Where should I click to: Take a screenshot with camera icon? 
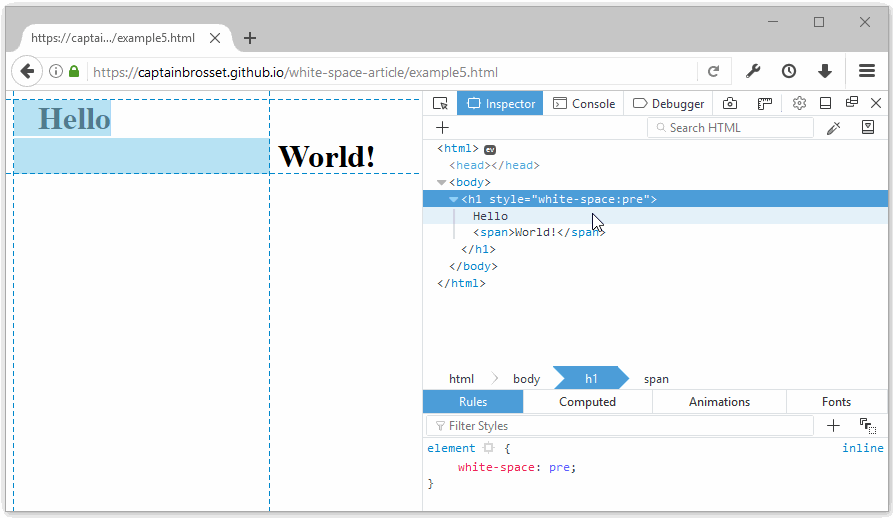pyautogui.click(x=731, y=103)
